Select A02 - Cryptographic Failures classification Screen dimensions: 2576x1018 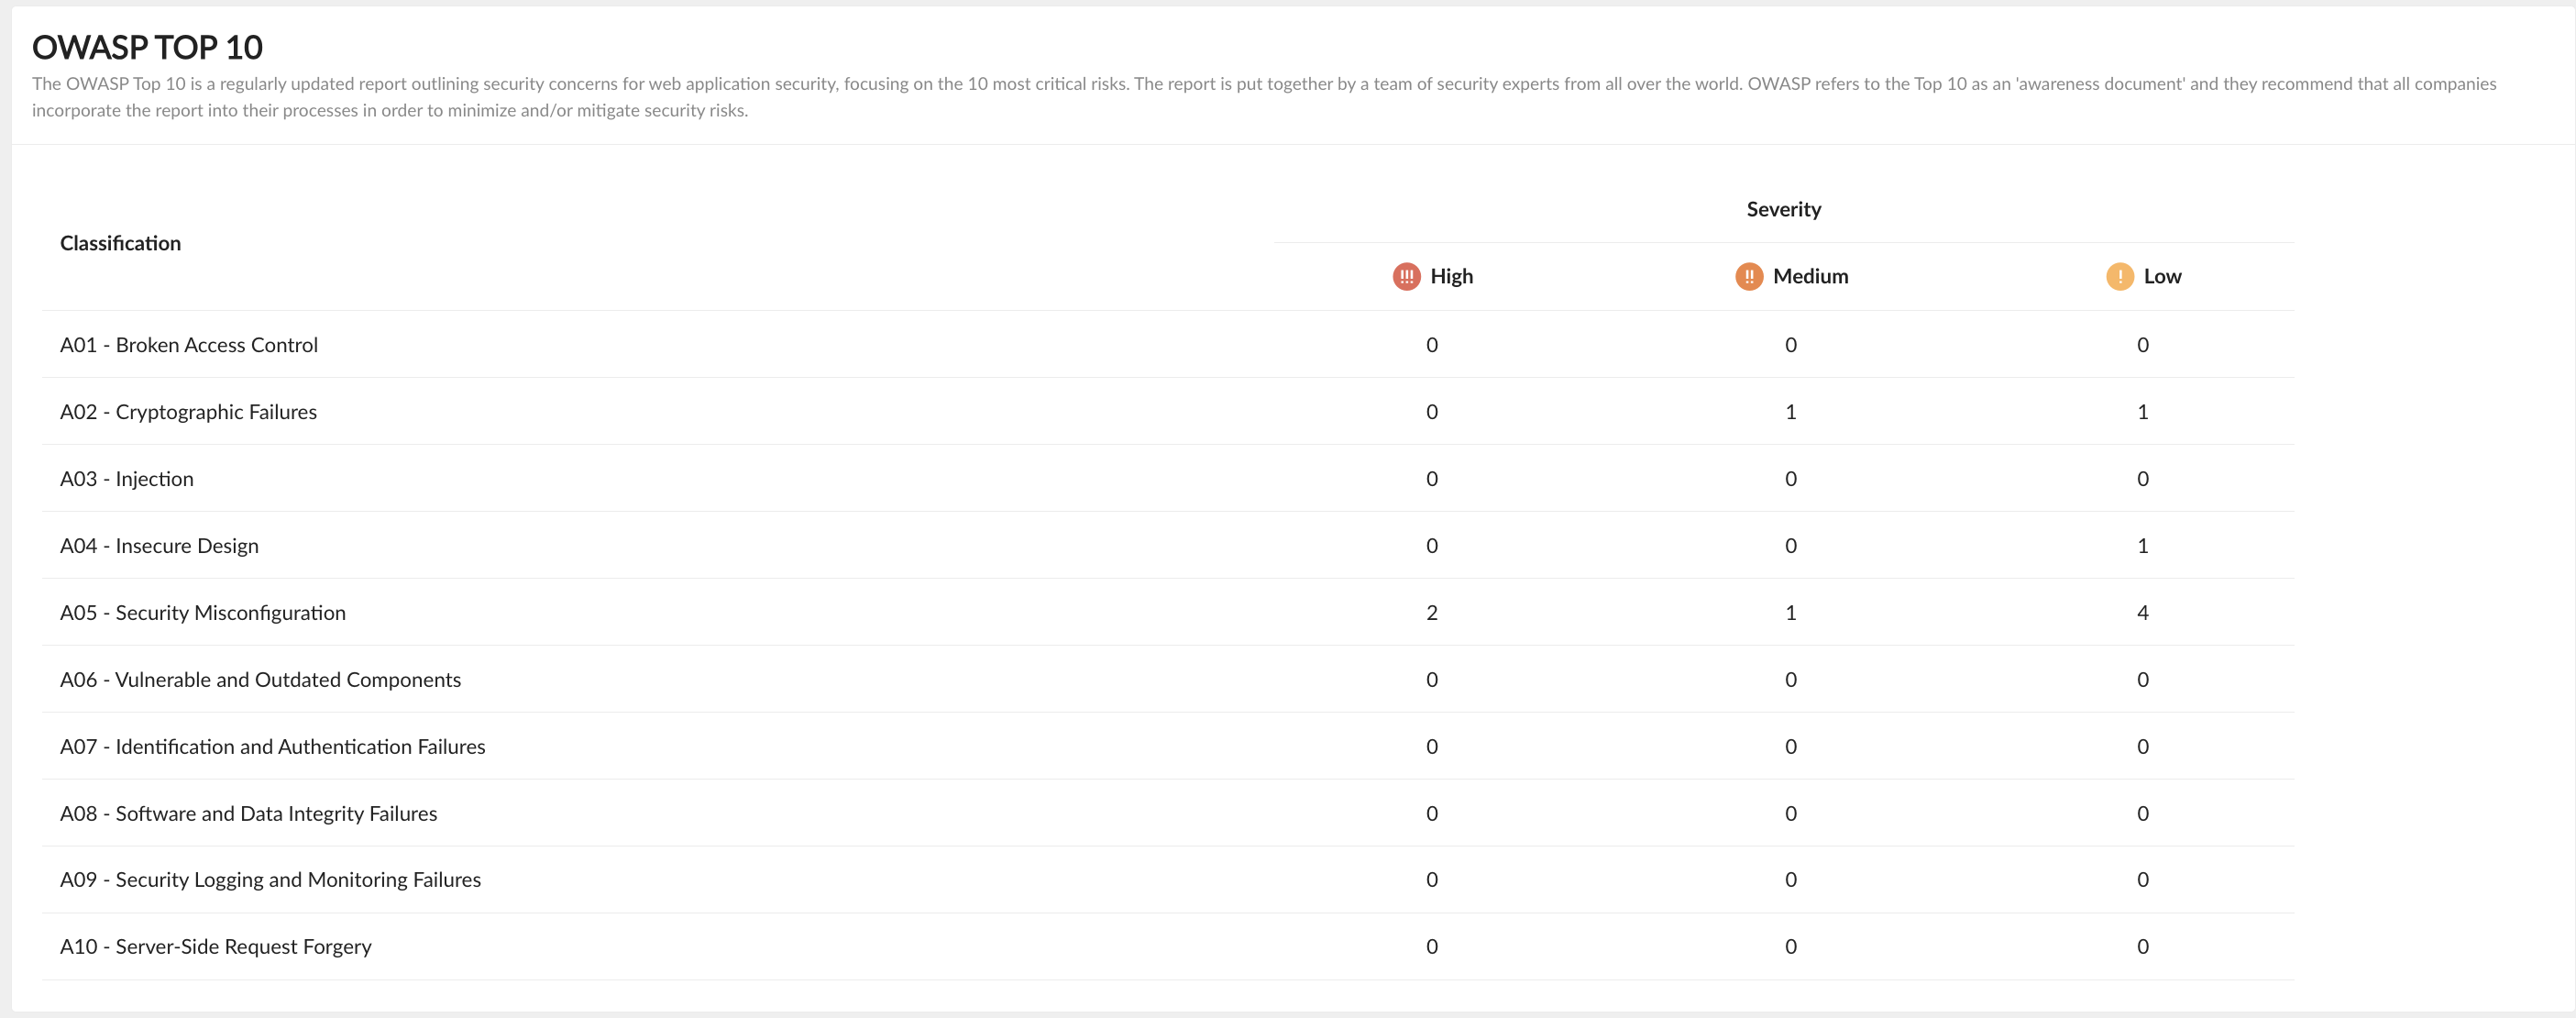click(188, 412)
